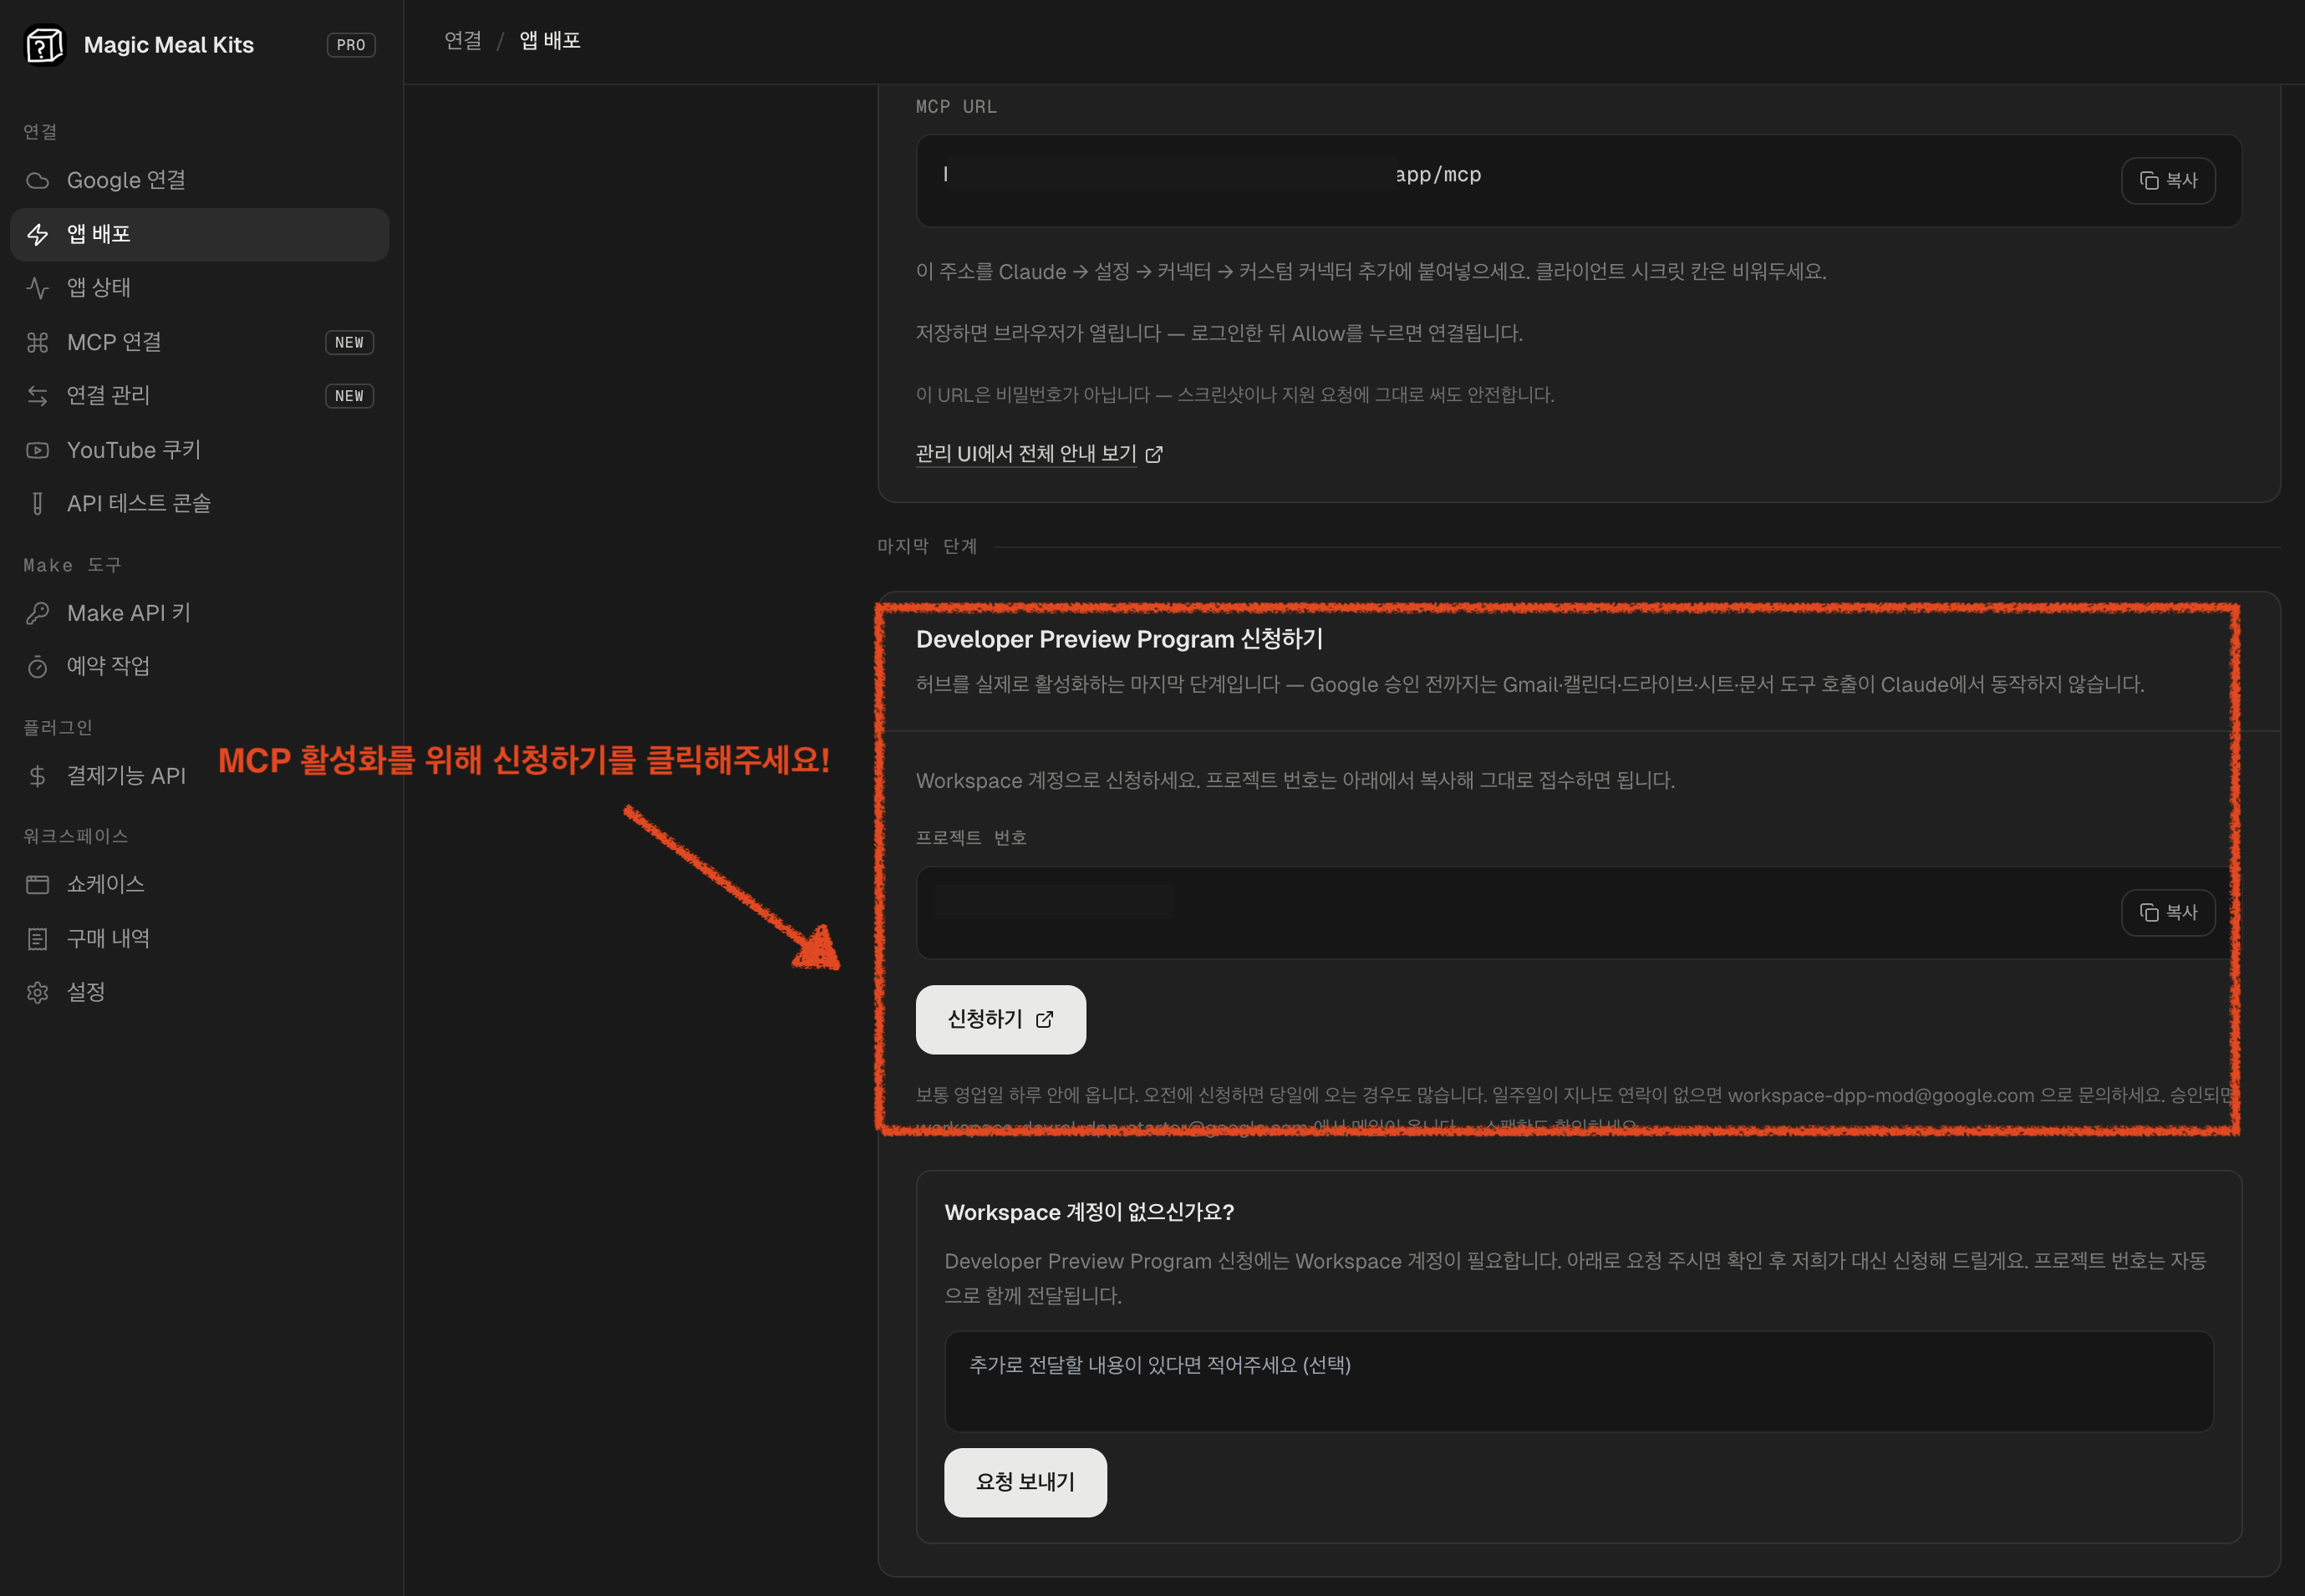Click the 마지막 단계 section label
The height and width of the screenshot is (1596, 2305).
927,547
